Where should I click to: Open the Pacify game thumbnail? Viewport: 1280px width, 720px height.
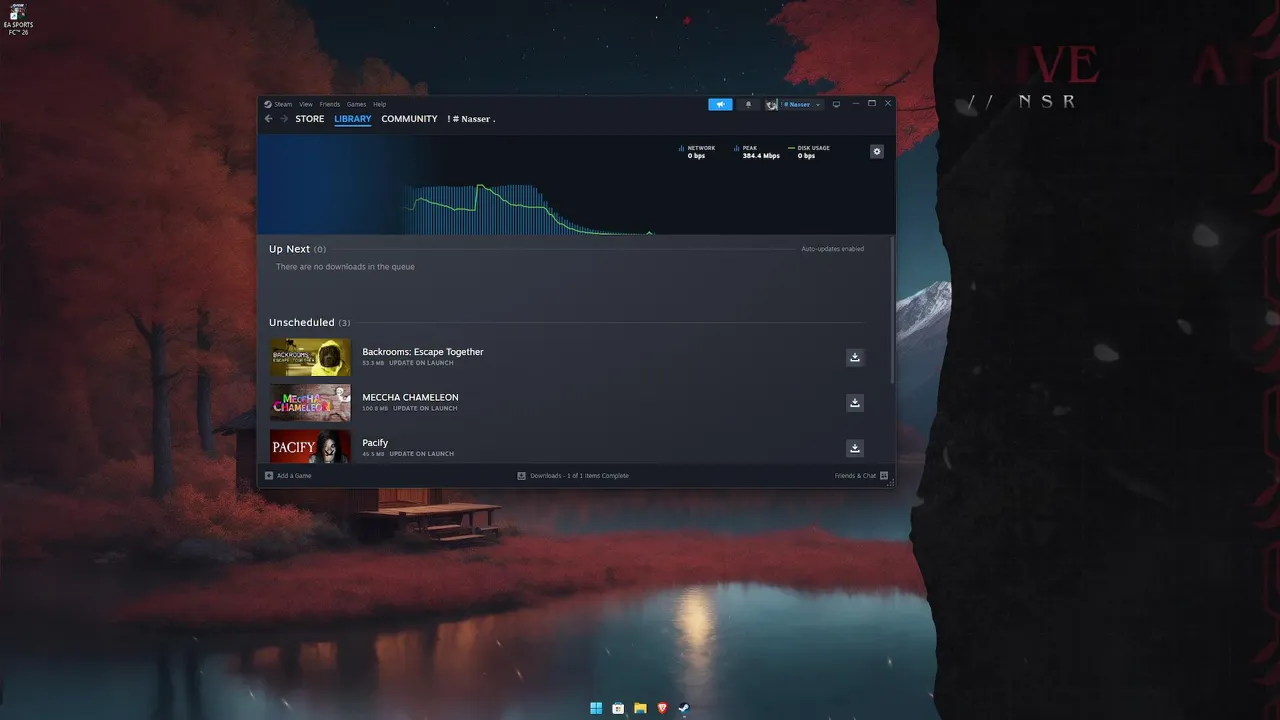coord(310,446)
